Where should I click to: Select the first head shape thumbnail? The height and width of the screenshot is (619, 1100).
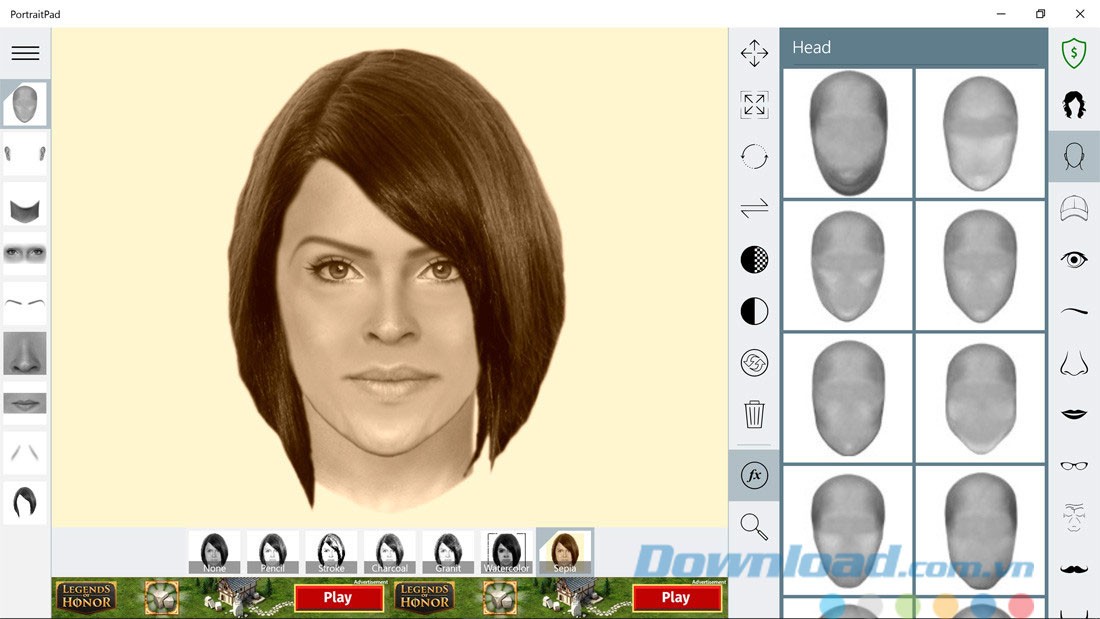coord(847,133)
